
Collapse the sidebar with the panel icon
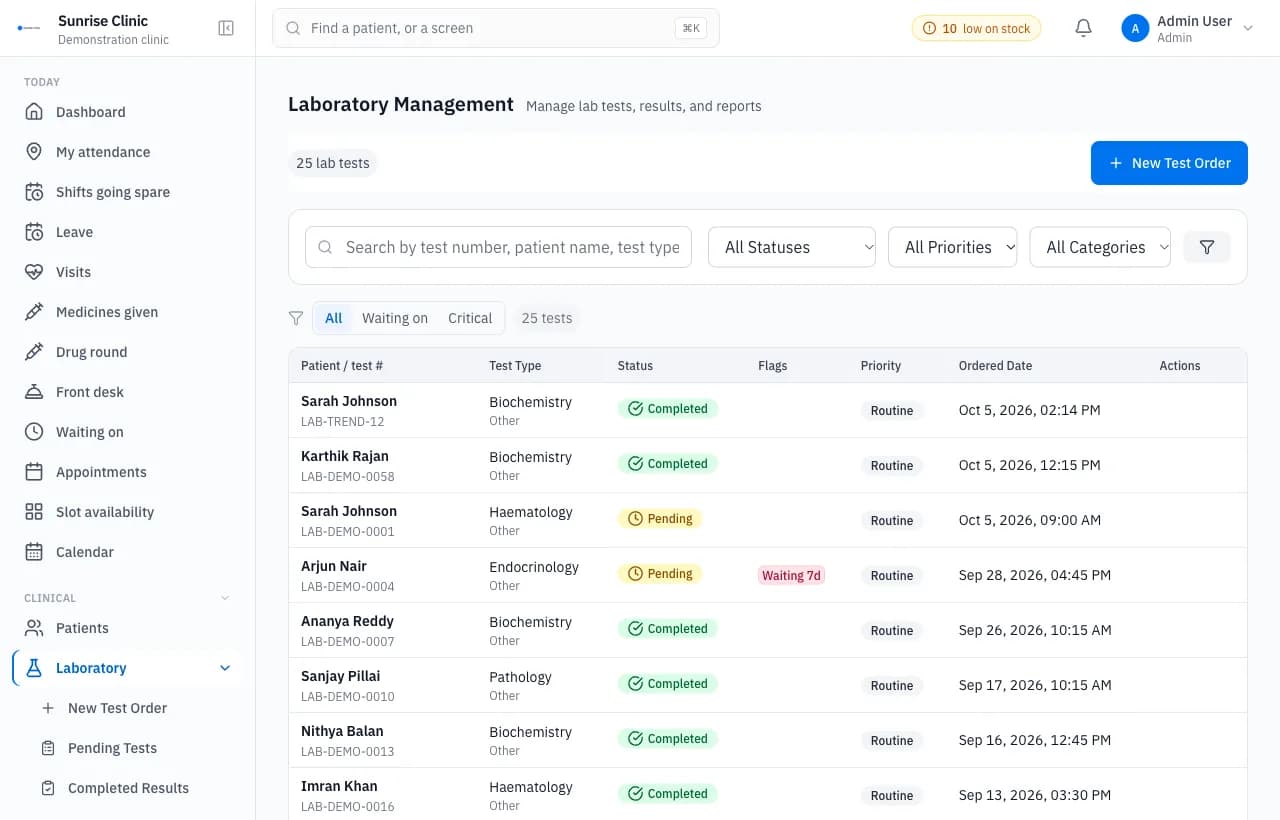226,28
